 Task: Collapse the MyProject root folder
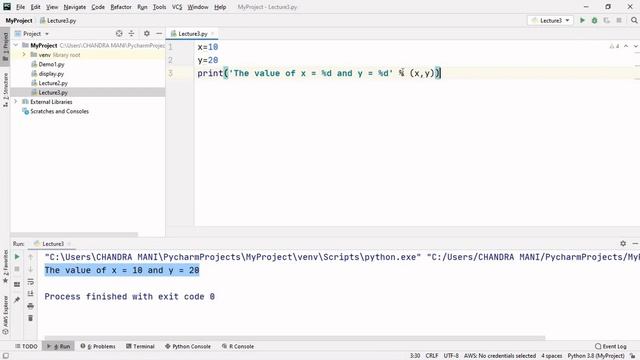[x=16, y=45]
